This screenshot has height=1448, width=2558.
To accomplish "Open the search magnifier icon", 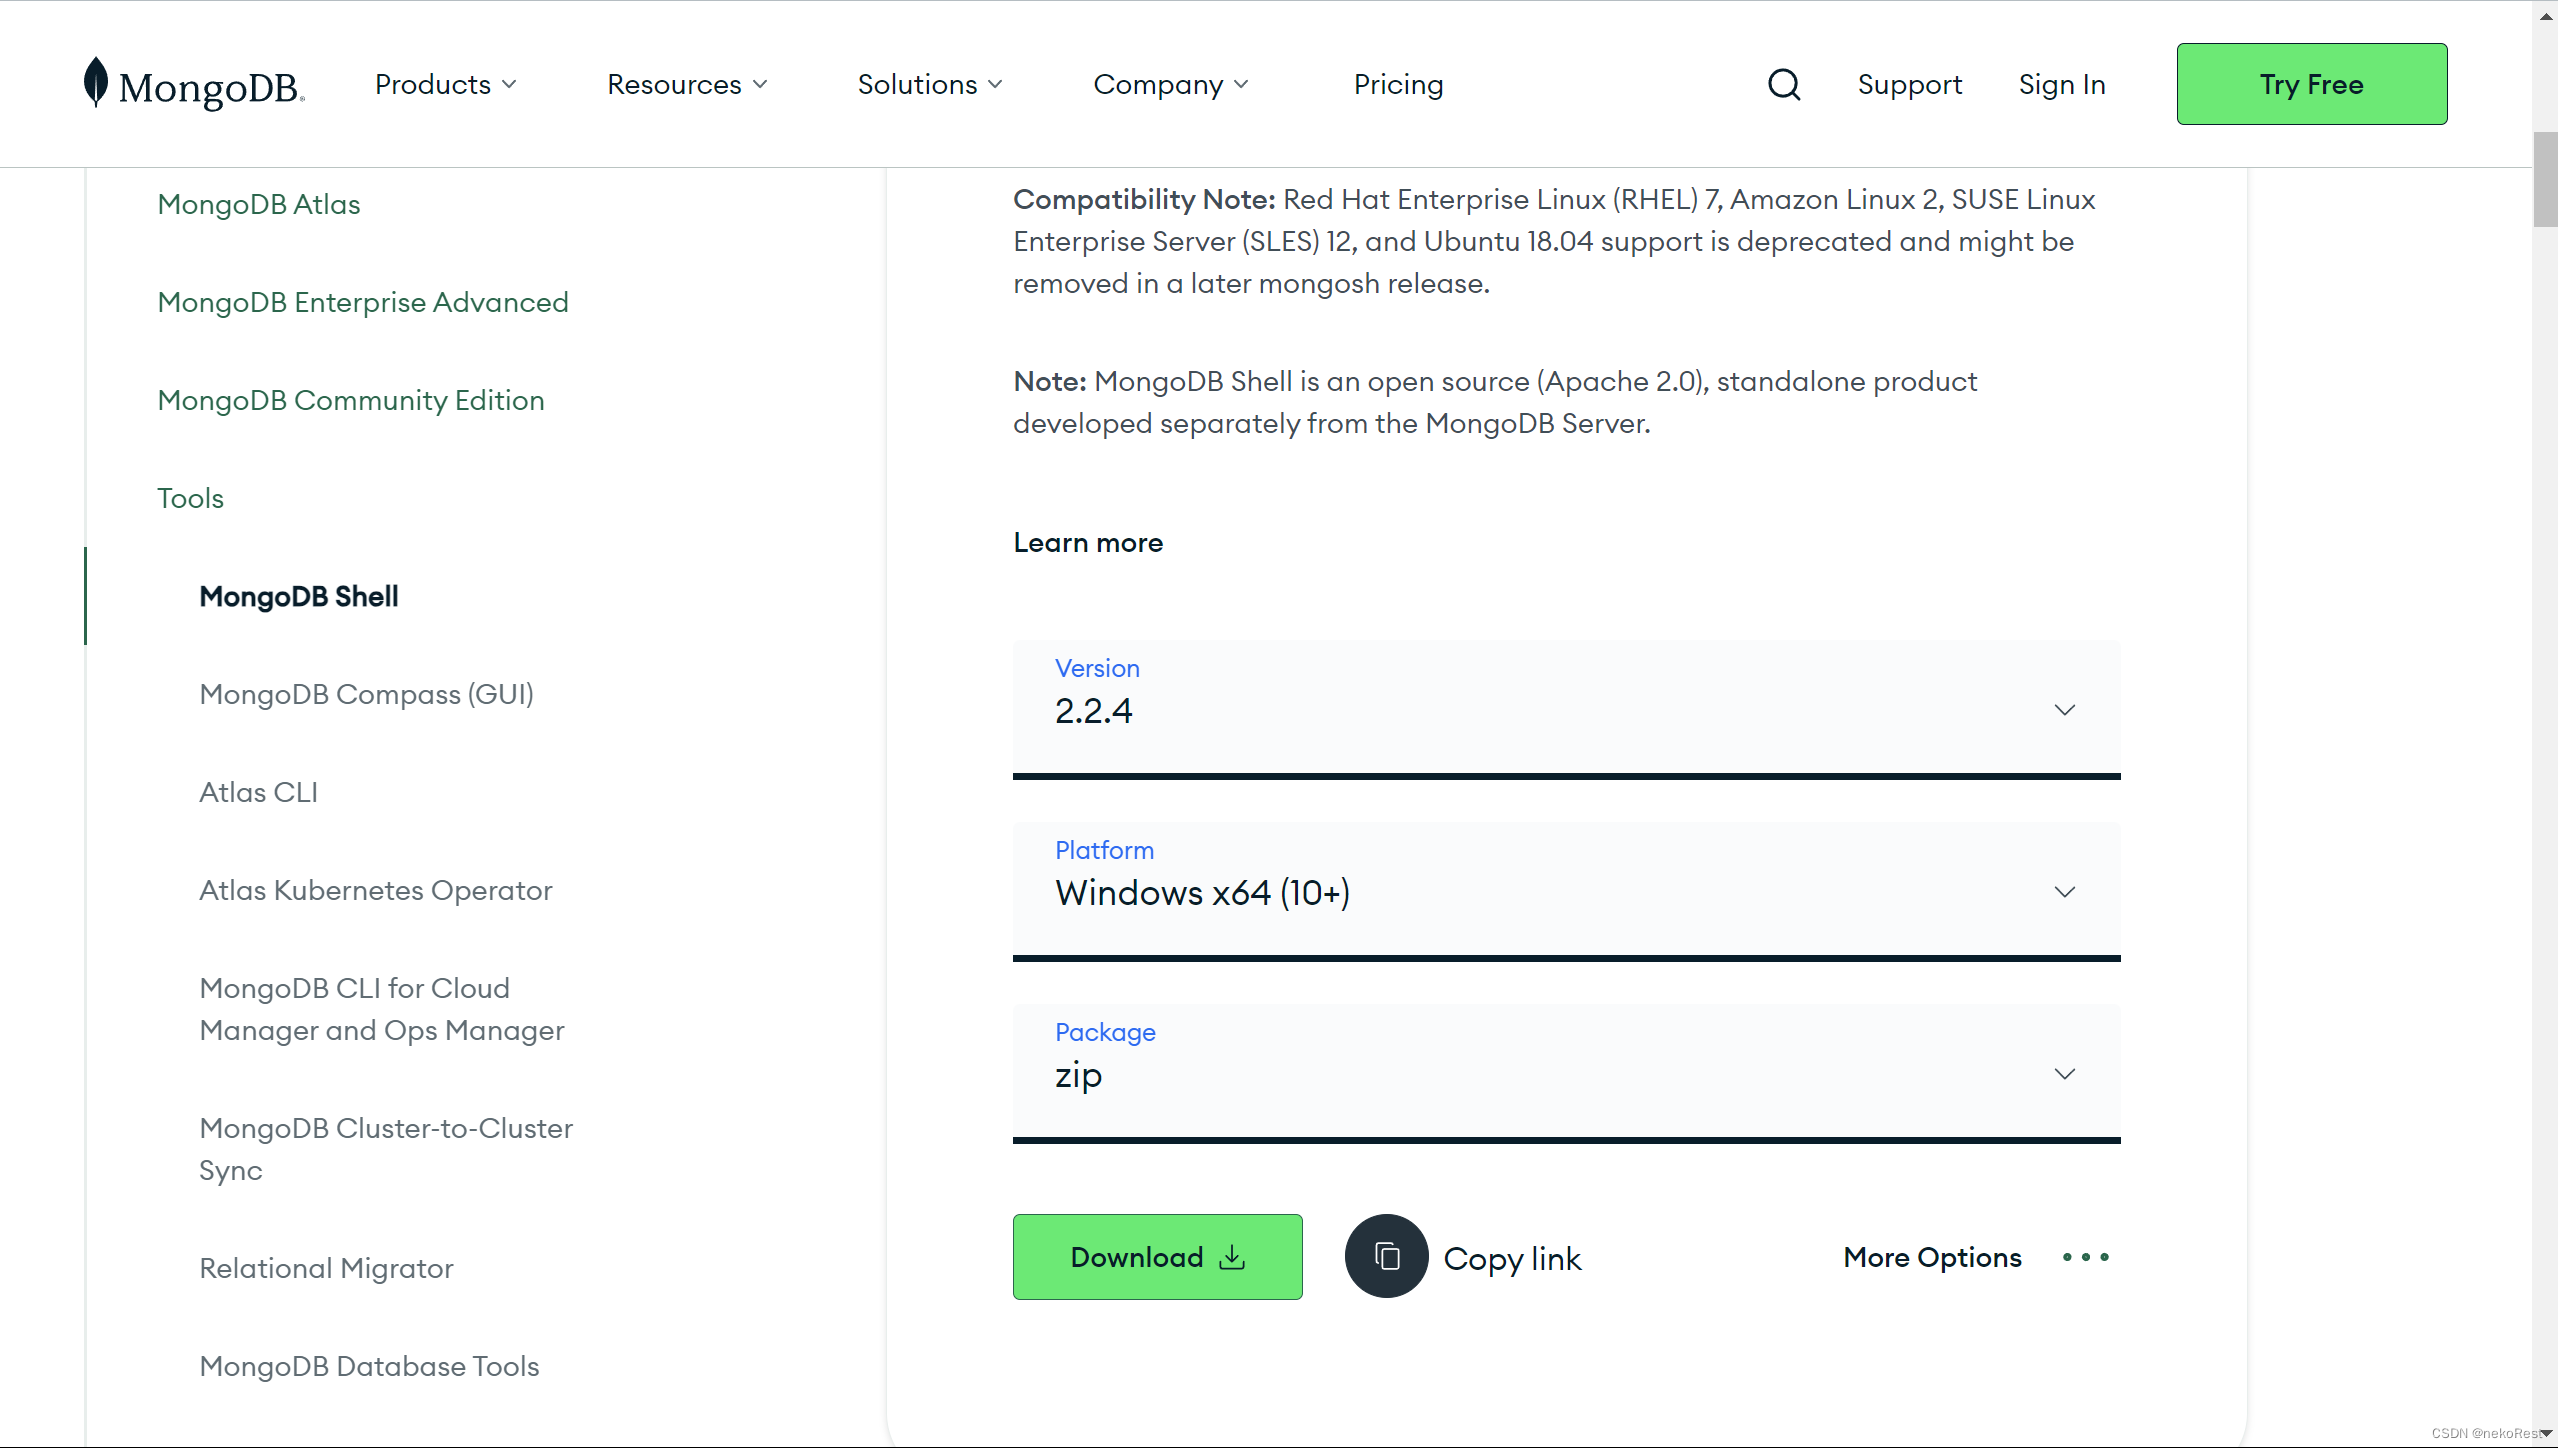I will point(1783,85).
